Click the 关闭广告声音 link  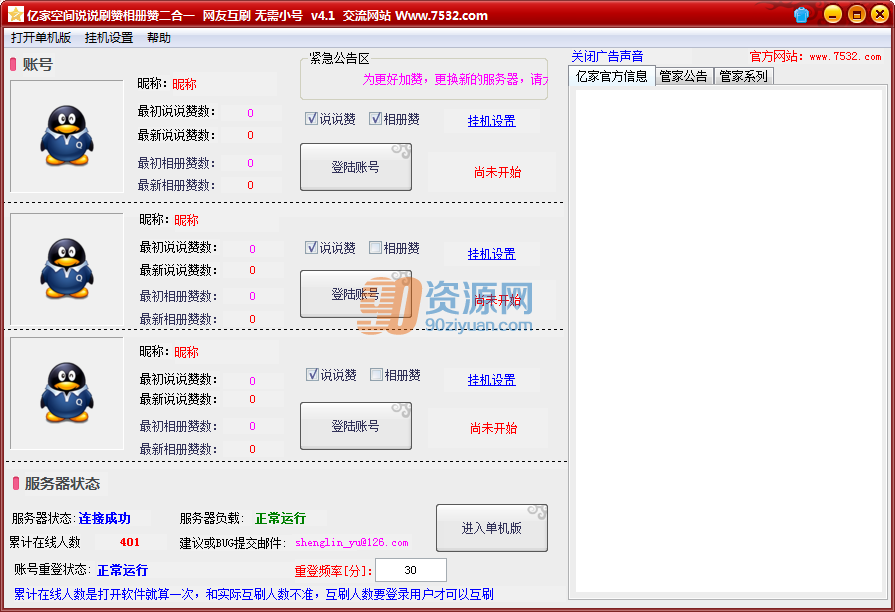(607, 57)
